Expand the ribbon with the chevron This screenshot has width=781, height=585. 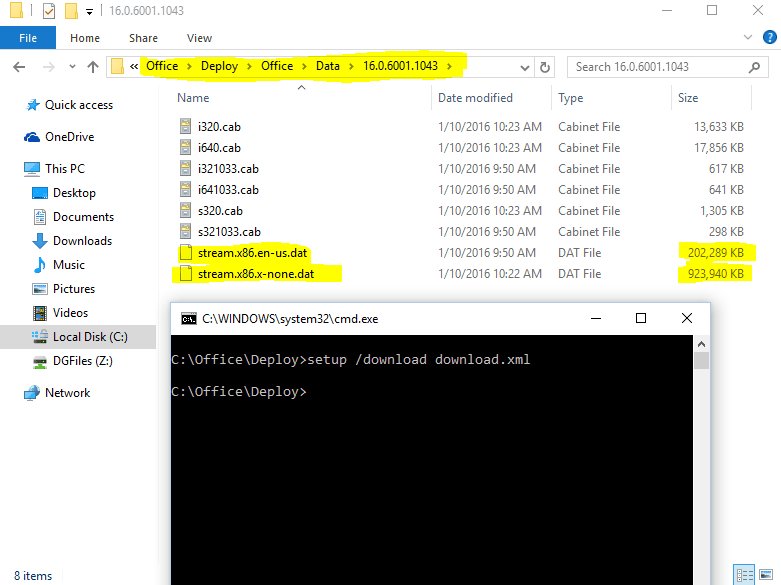coord(748,37)
